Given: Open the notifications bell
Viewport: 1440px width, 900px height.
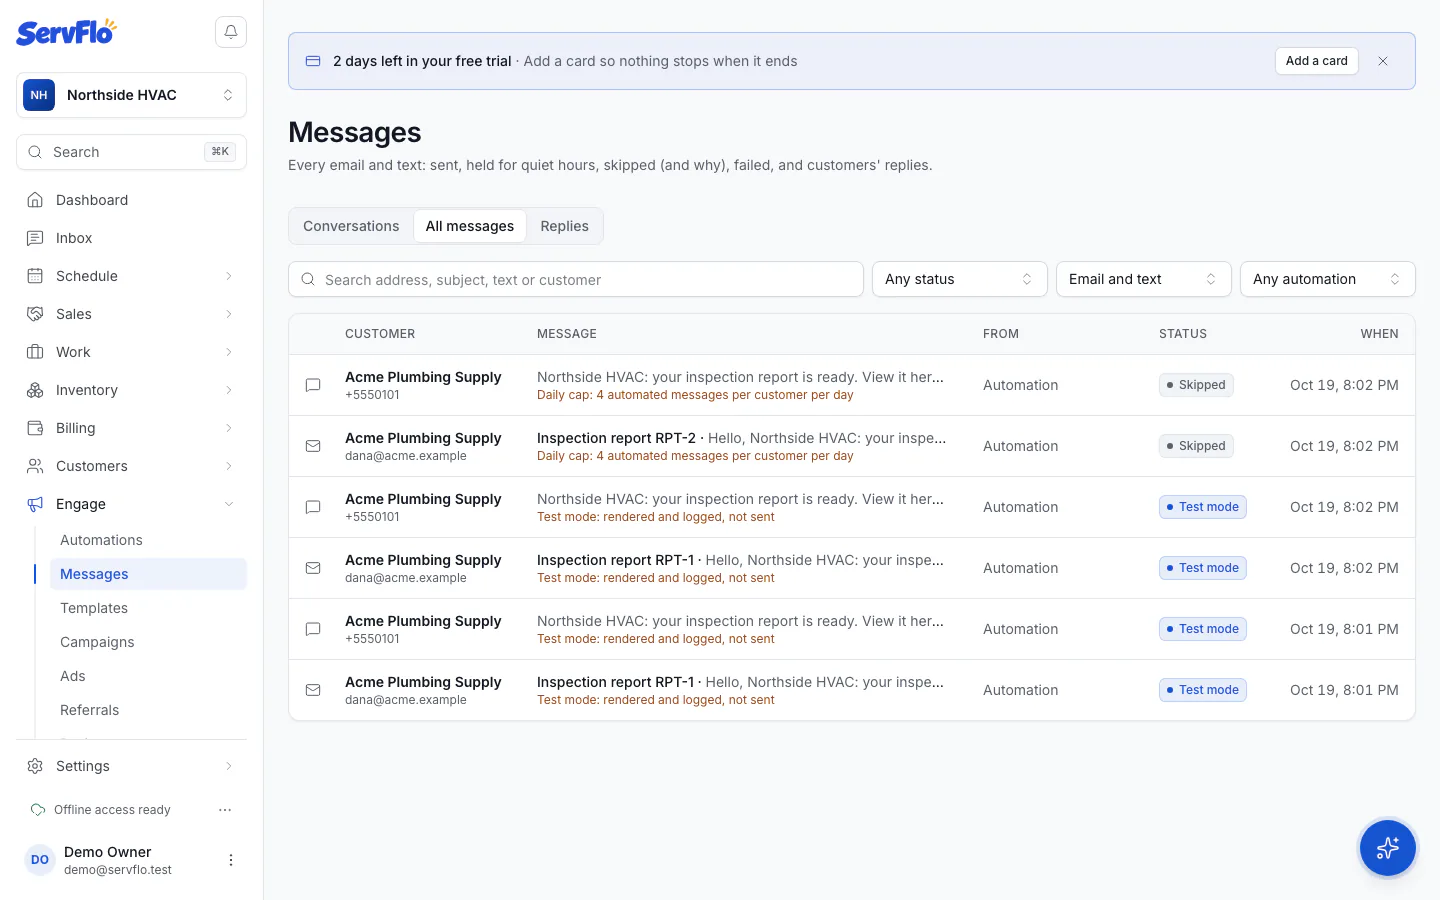Looking at the screenshot, I should tap(231, 32).
